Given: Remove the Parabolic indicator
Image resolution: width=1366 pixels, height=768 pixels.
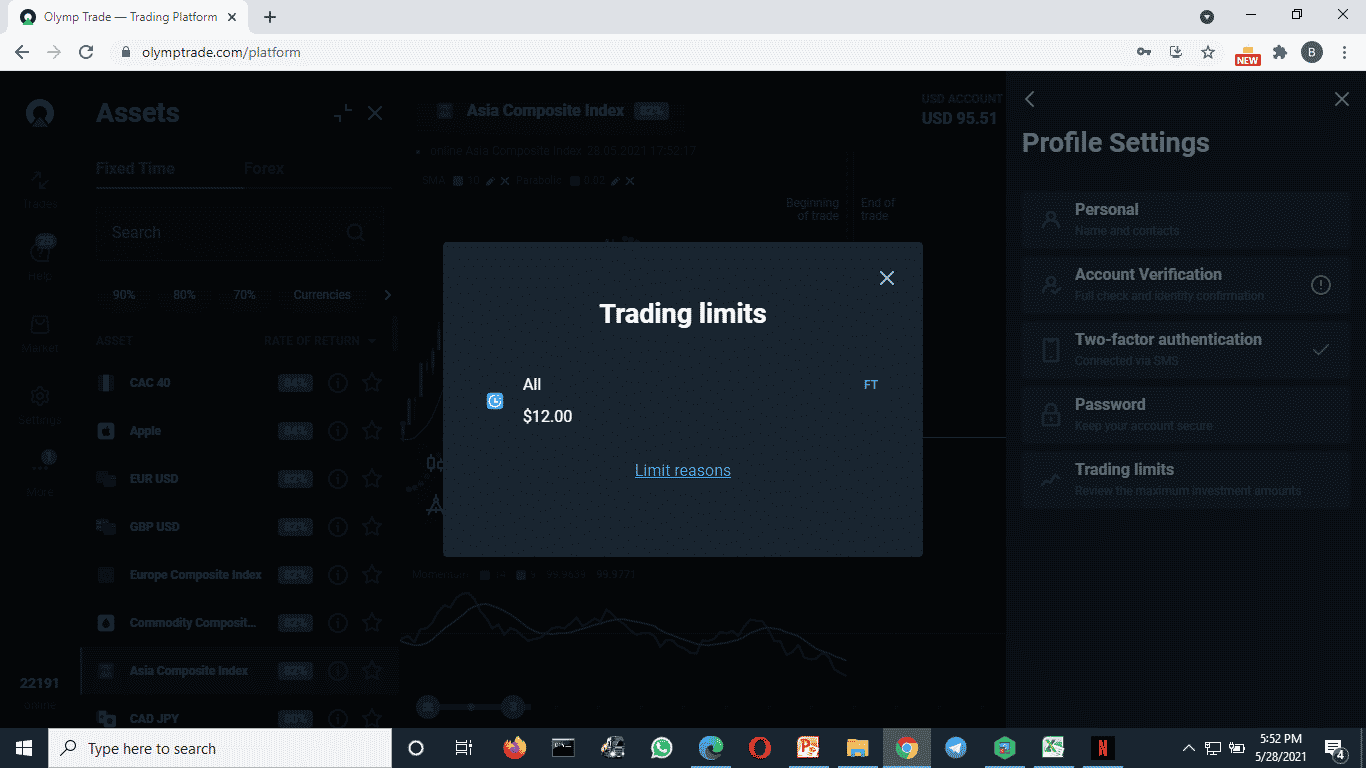Looking at the screenshot, I should (630, 181).
